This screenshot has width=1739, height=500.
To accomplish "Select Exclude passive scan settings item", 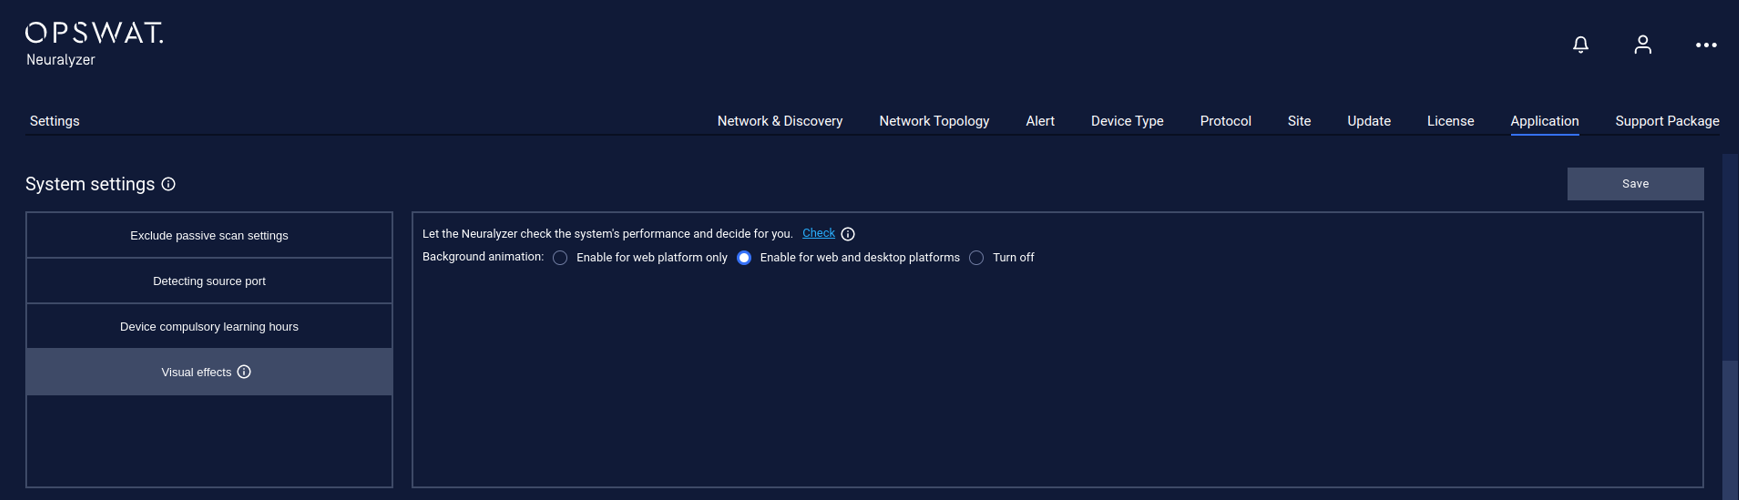I will coord(209,236).
